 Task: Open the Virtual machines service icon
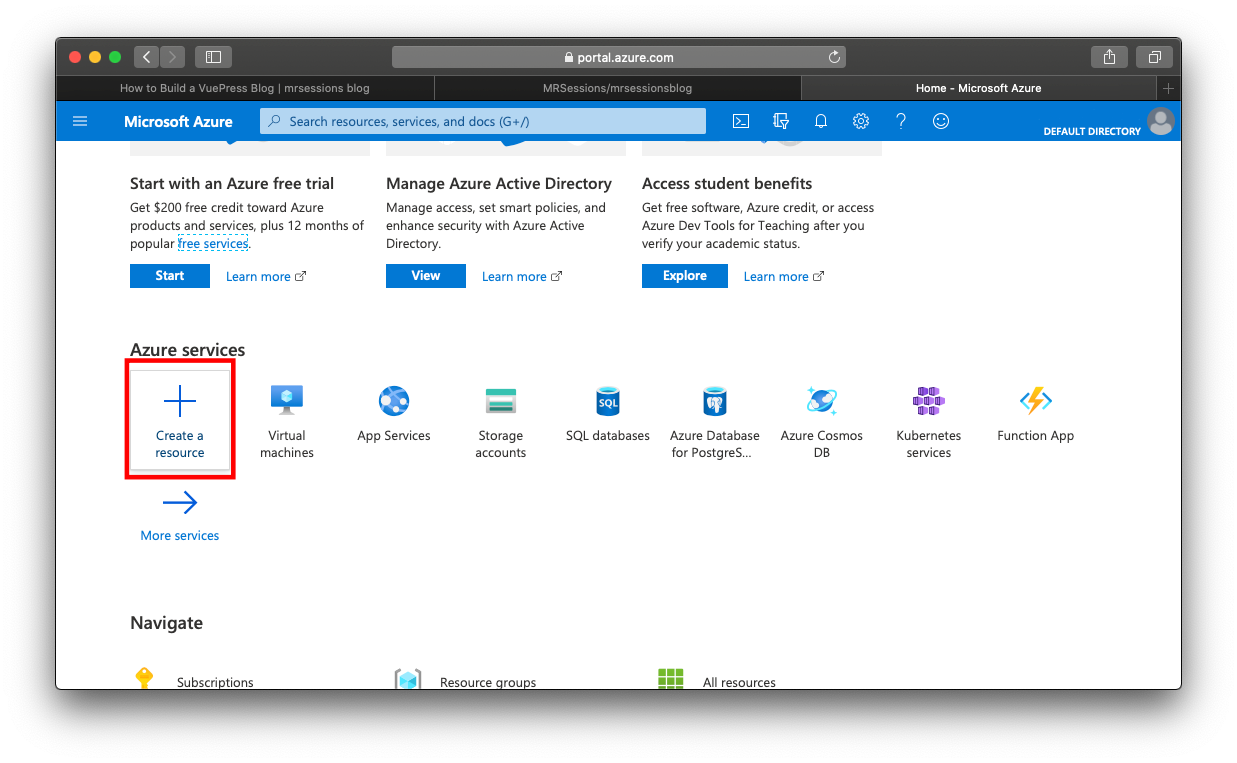coord(287,401)
